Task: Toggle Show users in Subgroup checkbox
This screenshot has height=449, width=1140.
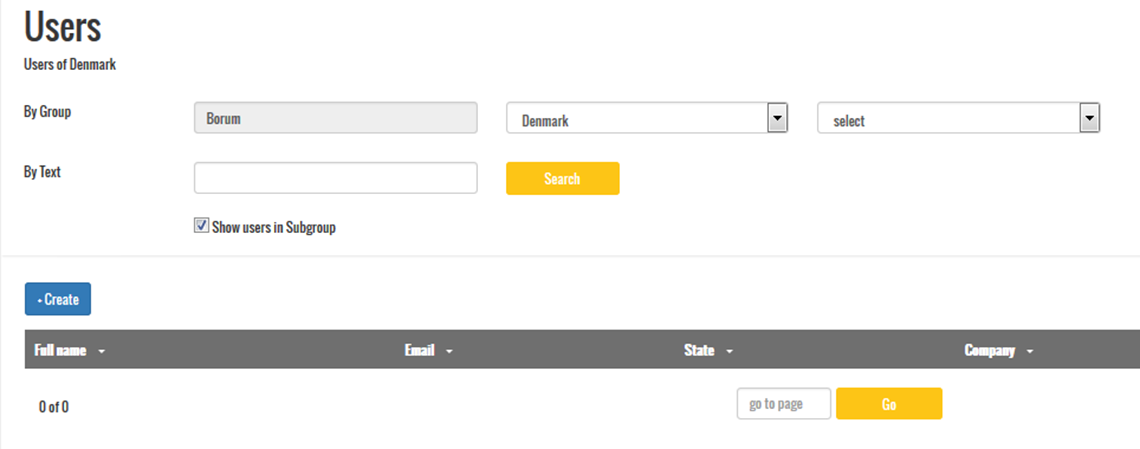Action: (x=201, y=226)
